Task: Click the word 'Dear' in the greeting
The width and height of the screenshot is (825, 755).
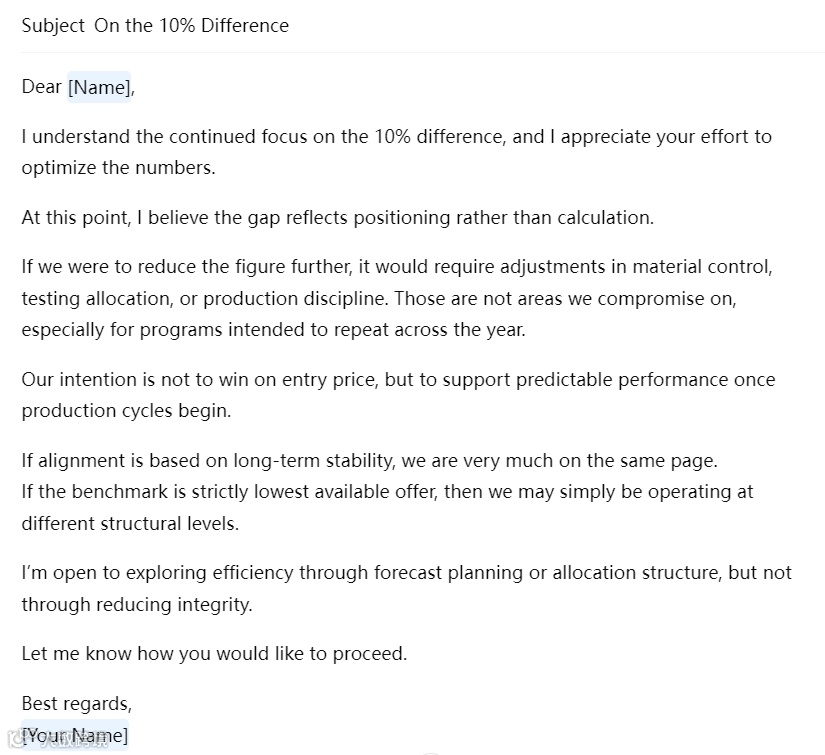Action: click(x=42, y=86)
